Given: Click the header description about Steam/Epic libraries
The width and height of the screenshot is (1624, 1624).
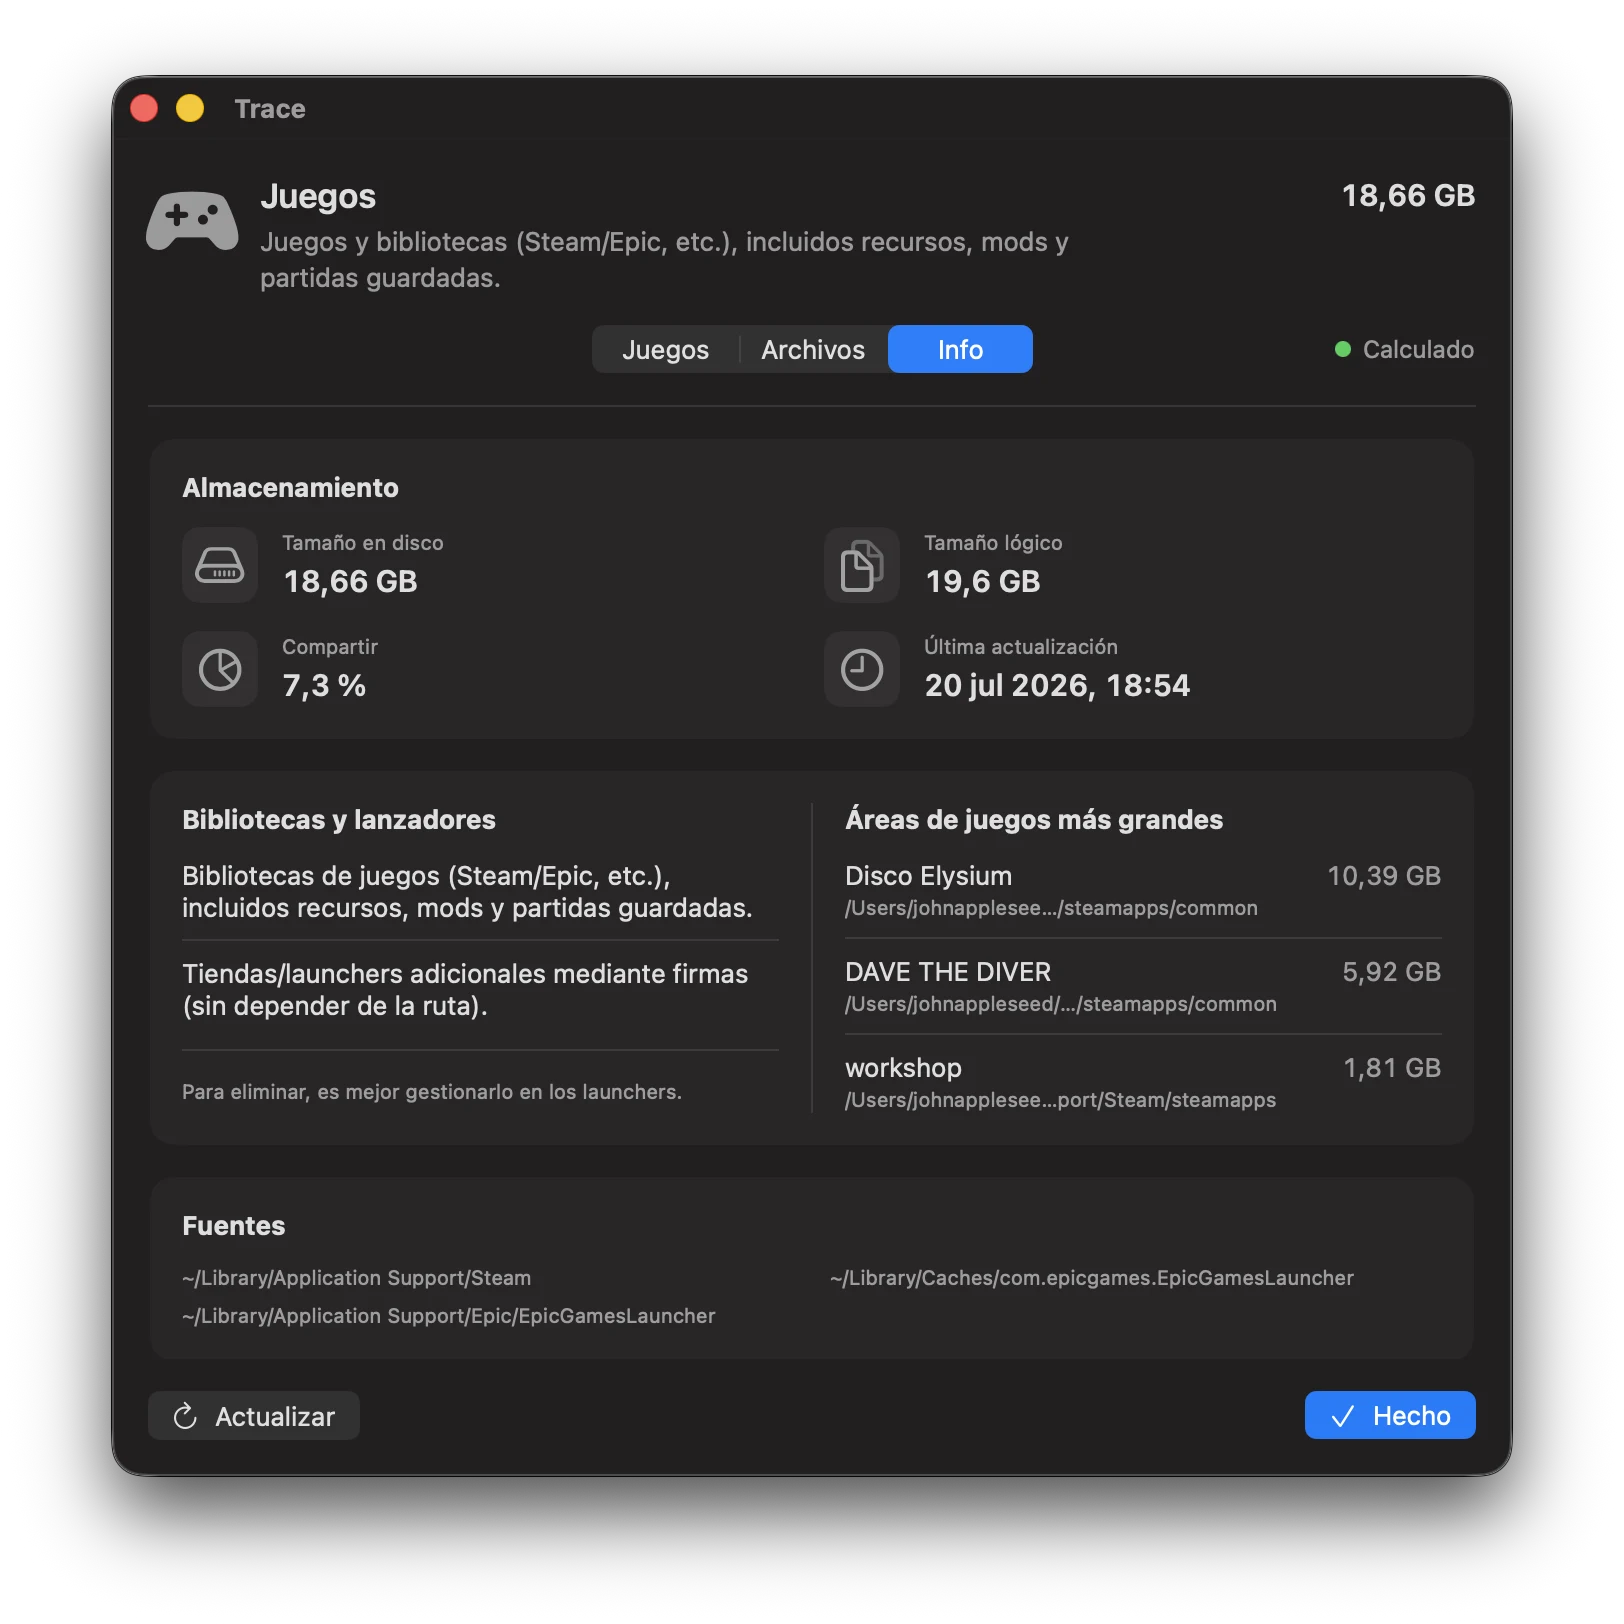Looking at the screenshot, I should coord(664,260).
